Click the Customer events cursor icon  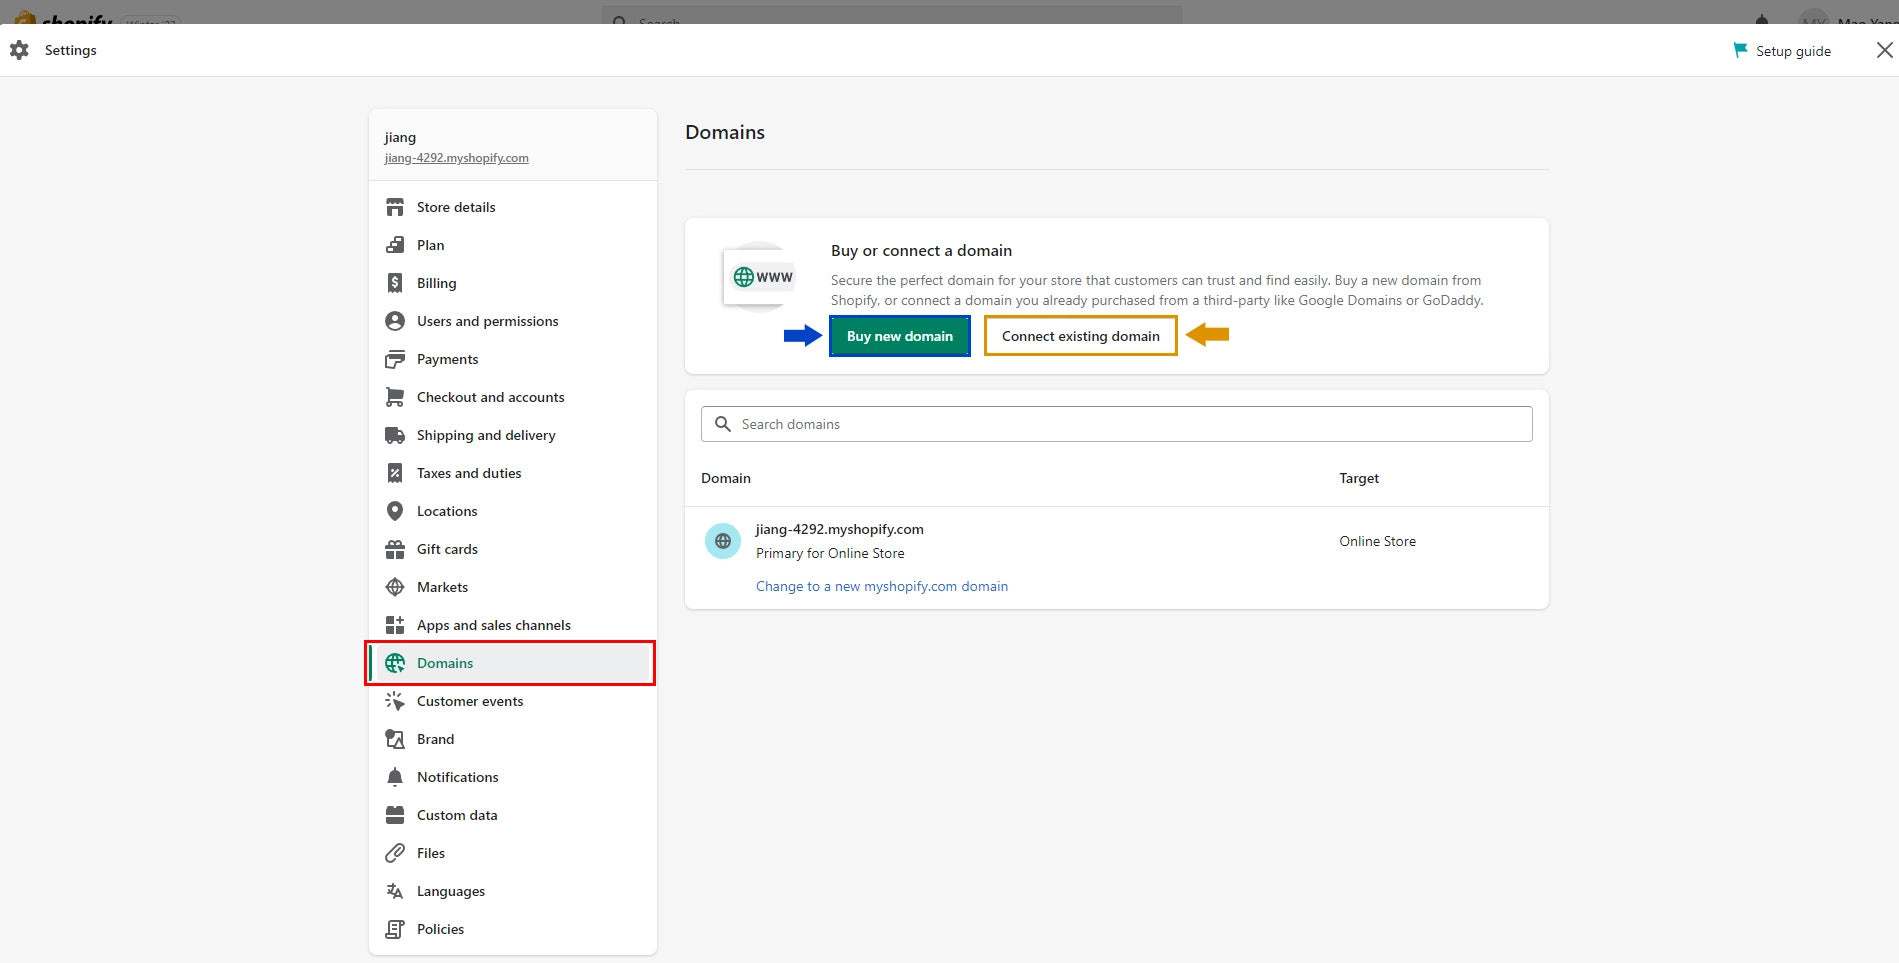click(395, 701)
